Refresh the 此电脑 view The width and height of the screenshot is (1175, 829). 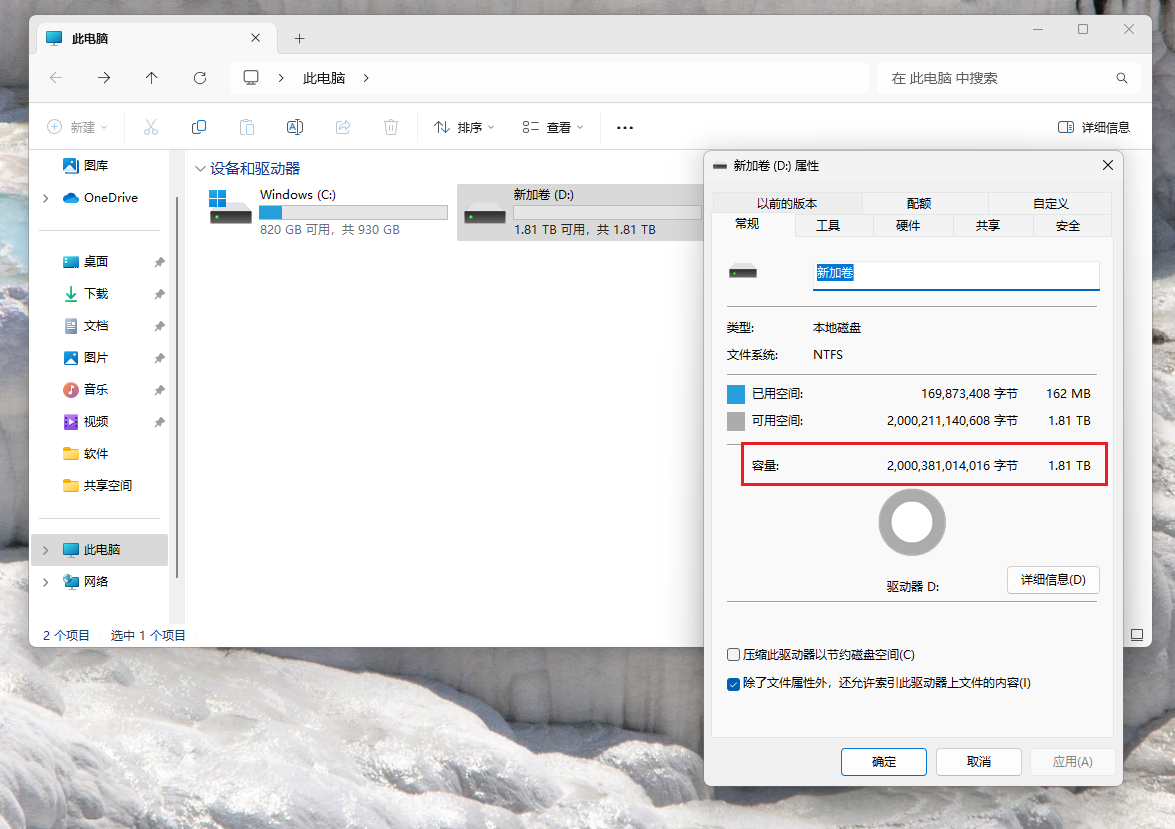pos(199,78)
